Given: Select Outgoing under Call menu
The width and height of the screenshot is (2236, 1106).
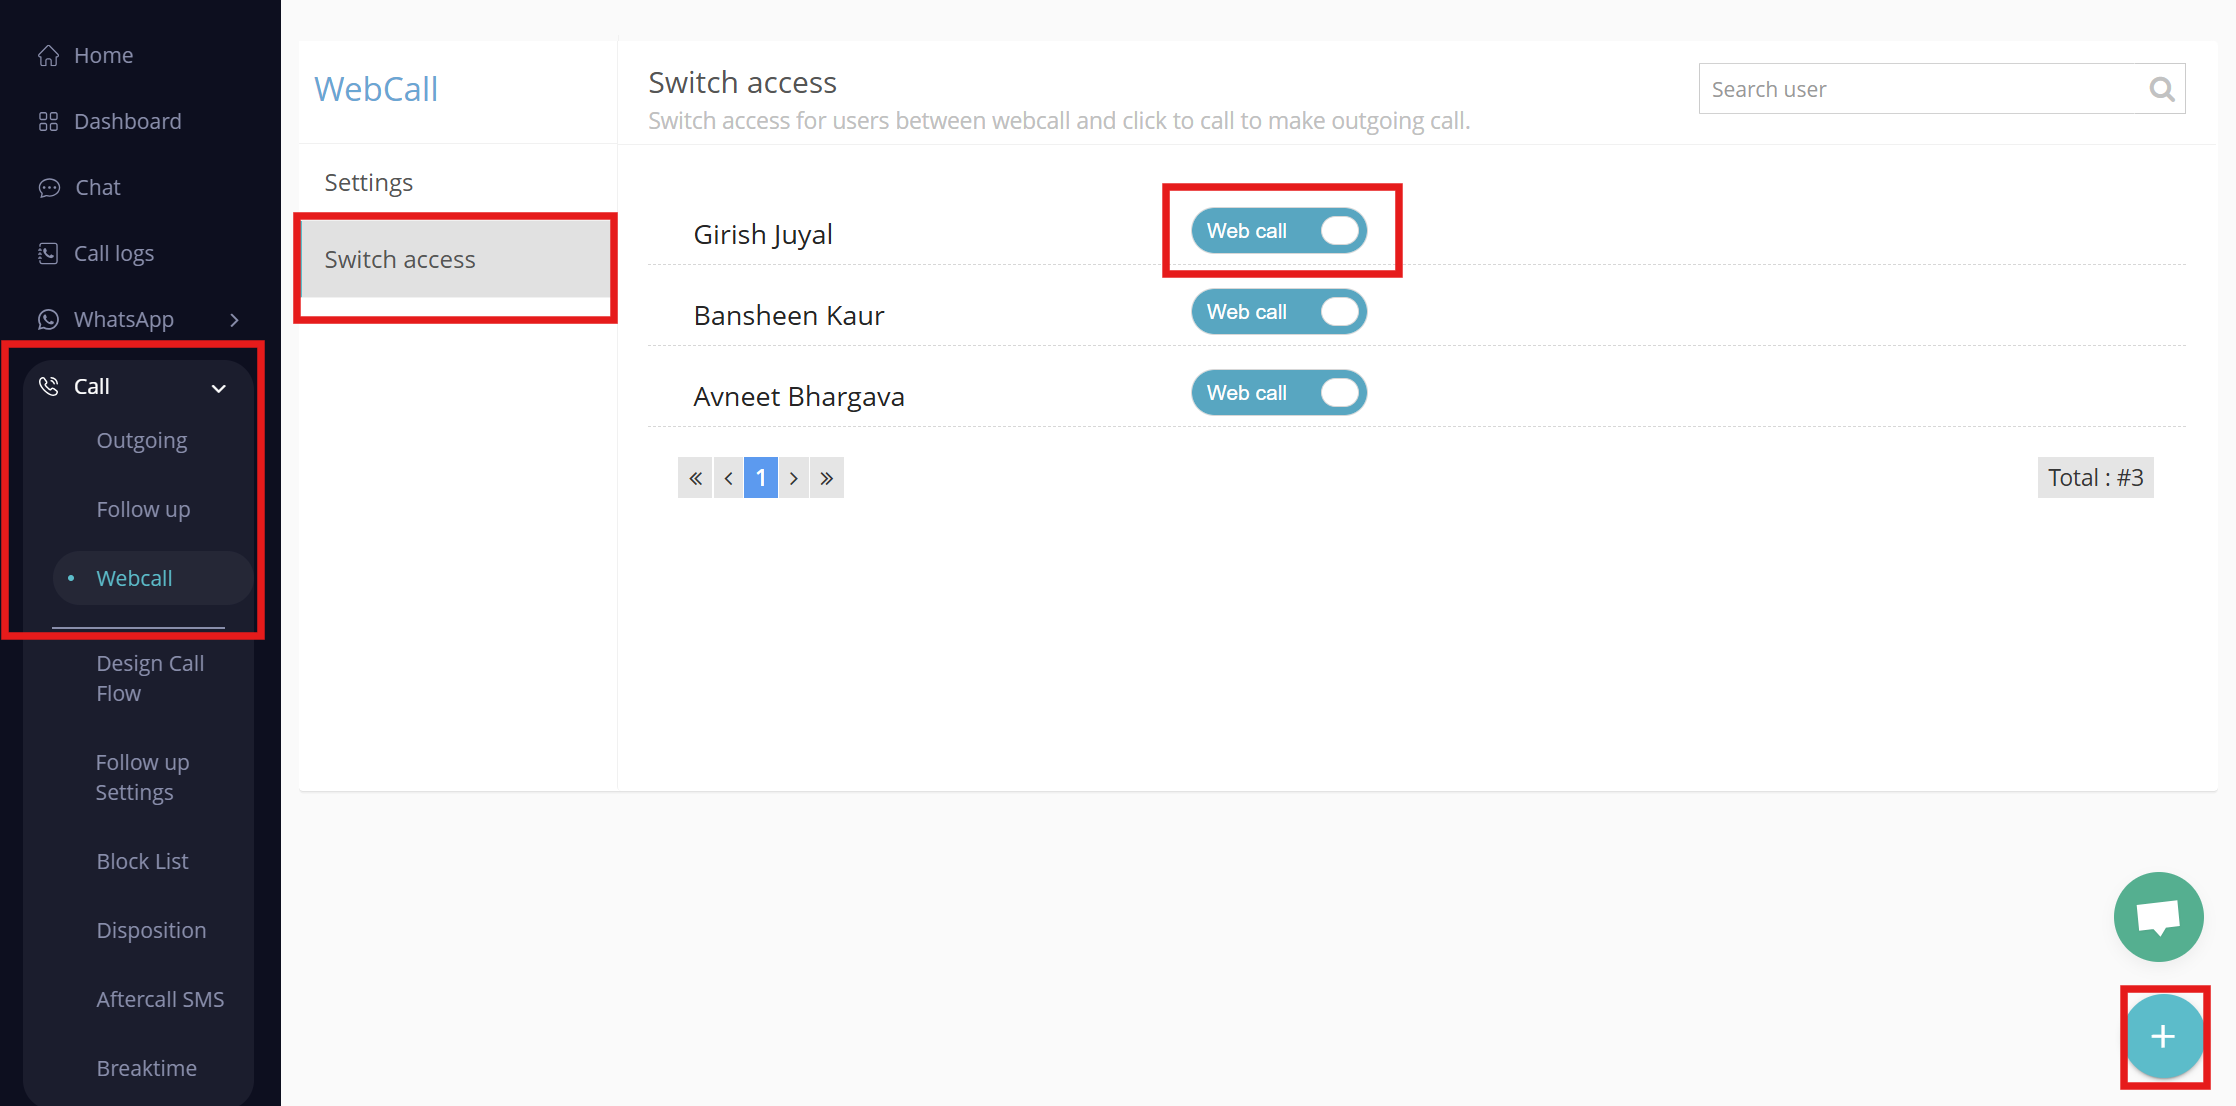Looking at the screenshot, I should (142, 441).
